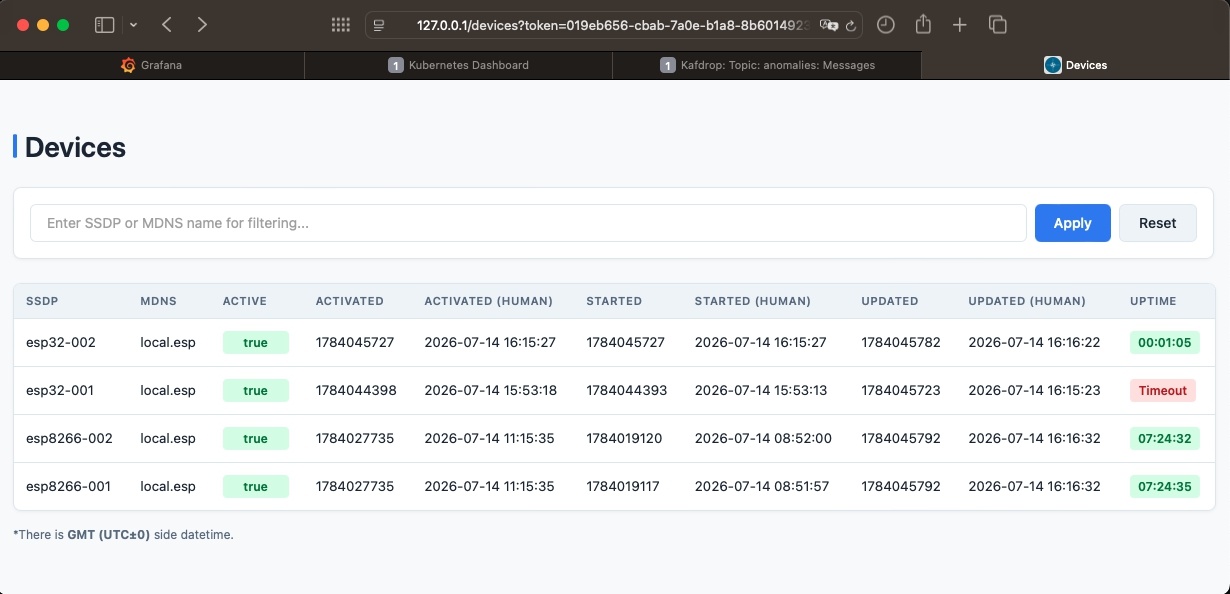Select the esp32-001 device name
The width and height of the screenshot is (1230, 594).
point(60,390)
